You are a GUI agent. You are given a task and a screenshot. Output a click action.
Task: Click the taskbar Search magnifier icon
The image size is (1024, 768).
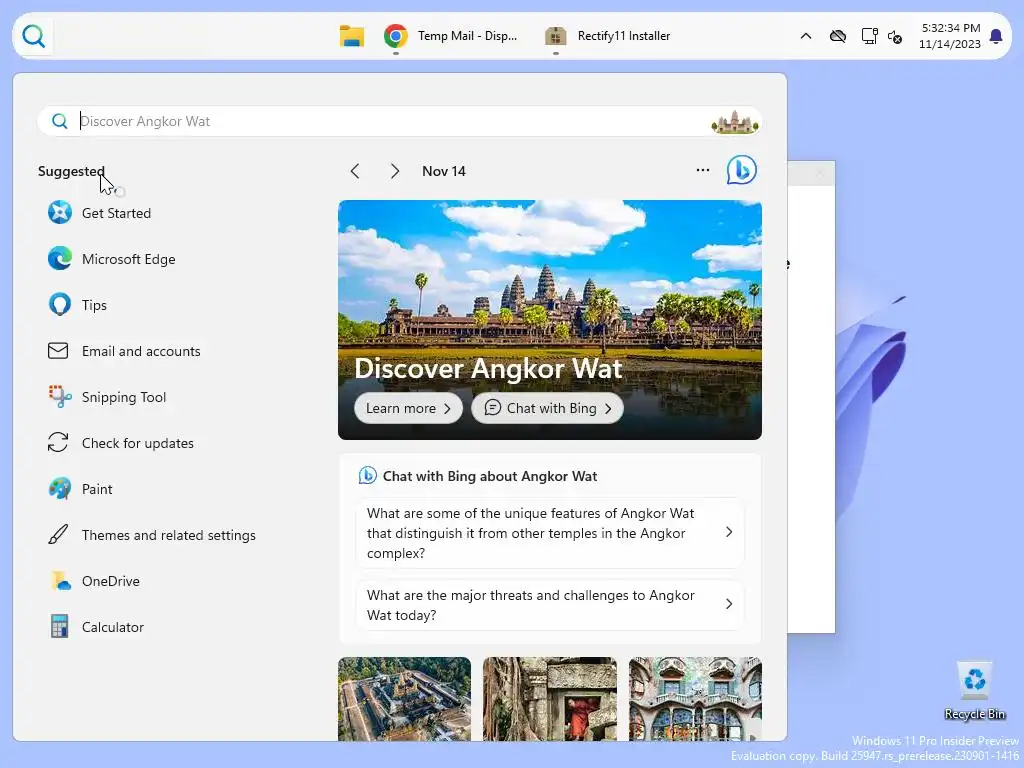[34, 36]
